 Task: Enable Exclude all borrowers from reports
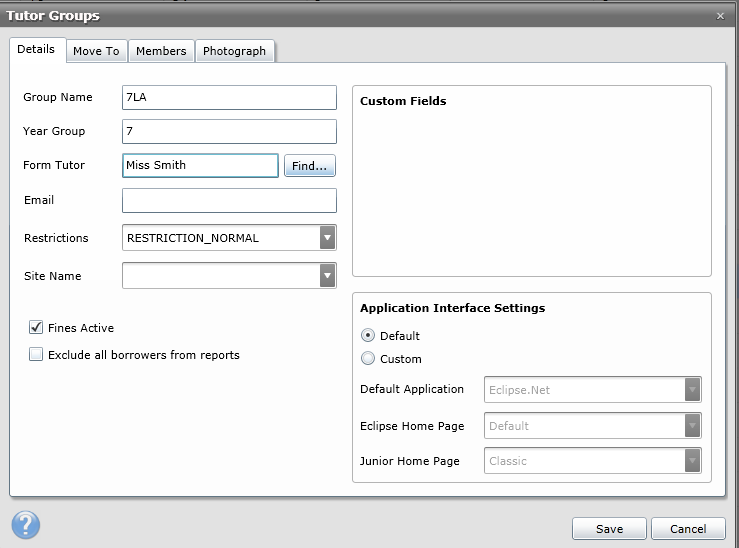click(37, 354)
